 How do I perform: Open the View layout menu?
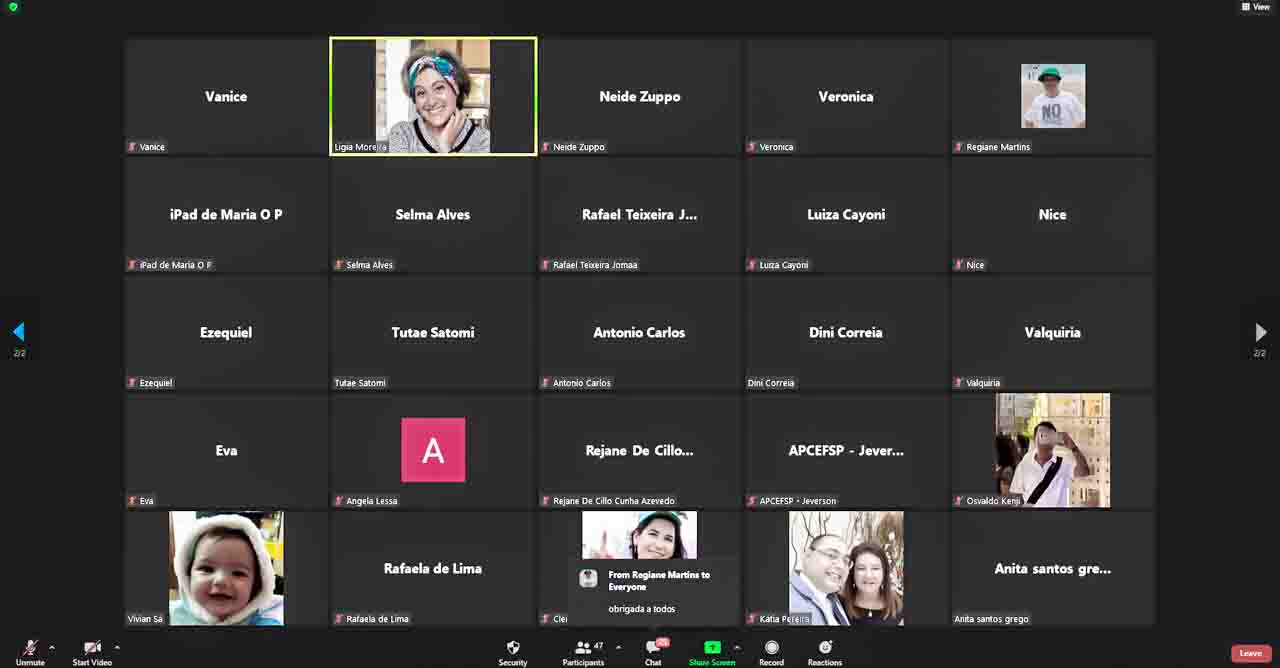(x=1256, y=7)
